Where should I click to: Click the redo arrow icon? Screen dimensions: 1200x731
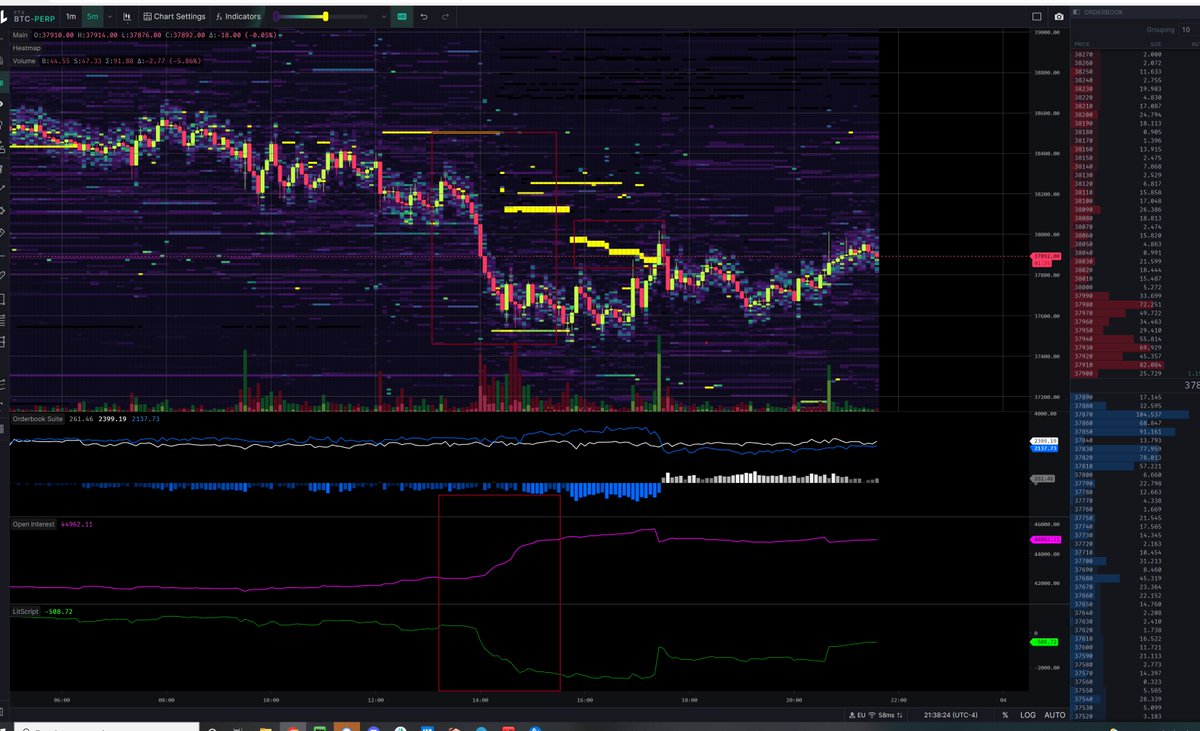coord(446,17)
